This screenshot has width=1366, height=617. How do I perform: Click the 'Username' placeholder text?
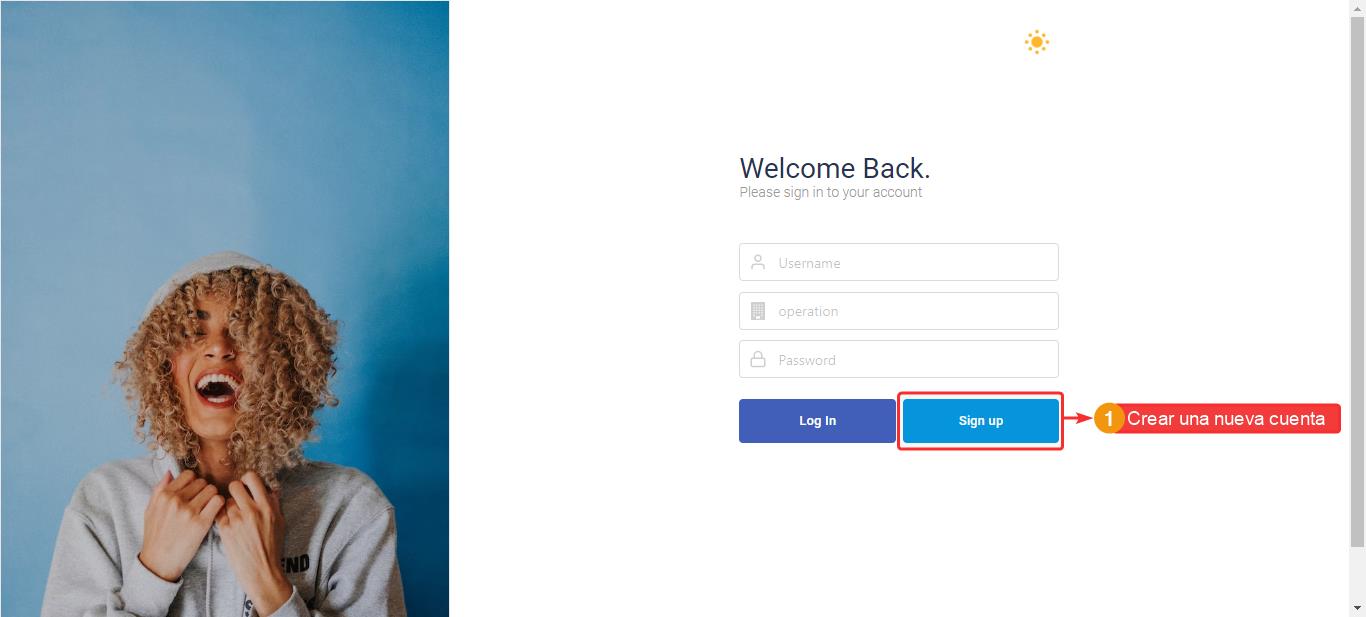click(809, 263)
